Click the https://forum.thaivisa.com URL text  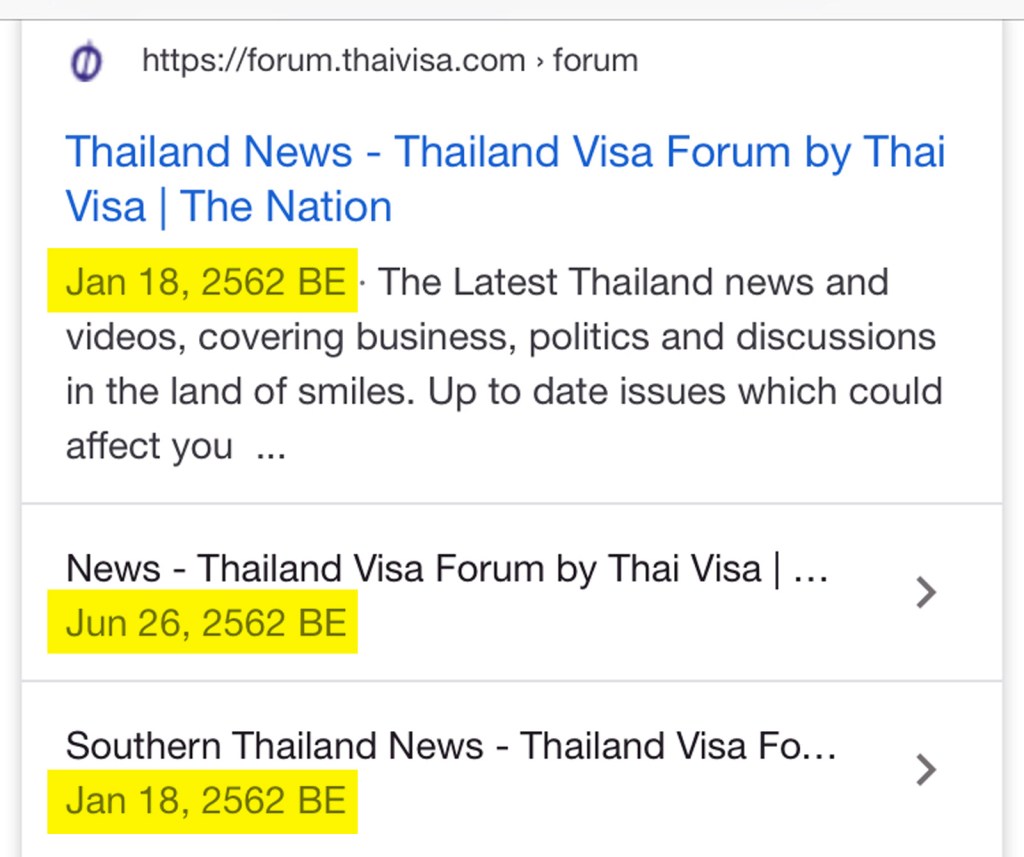(x=333, y=61)
